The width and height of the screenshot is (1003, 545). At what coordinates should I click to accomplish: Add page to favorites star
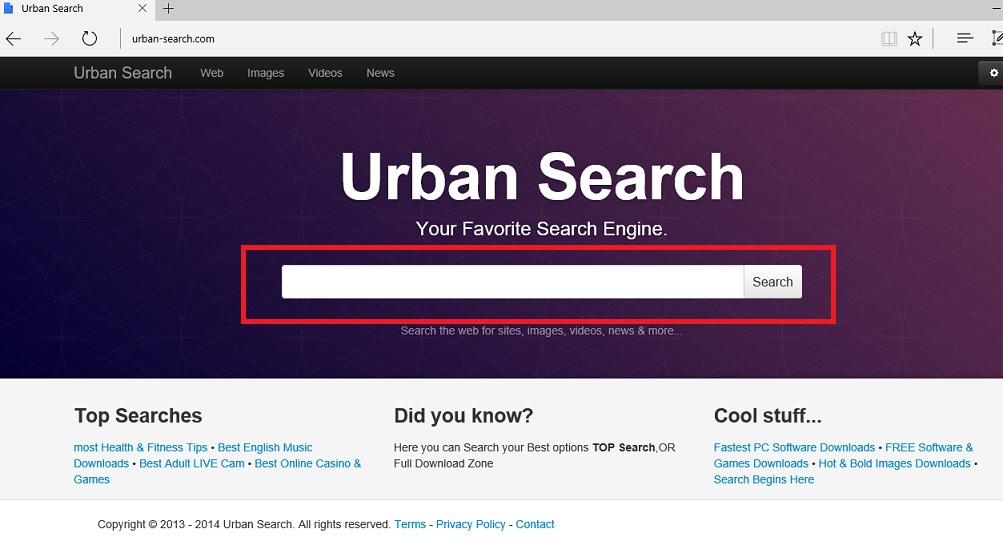(x=915, y=39)
